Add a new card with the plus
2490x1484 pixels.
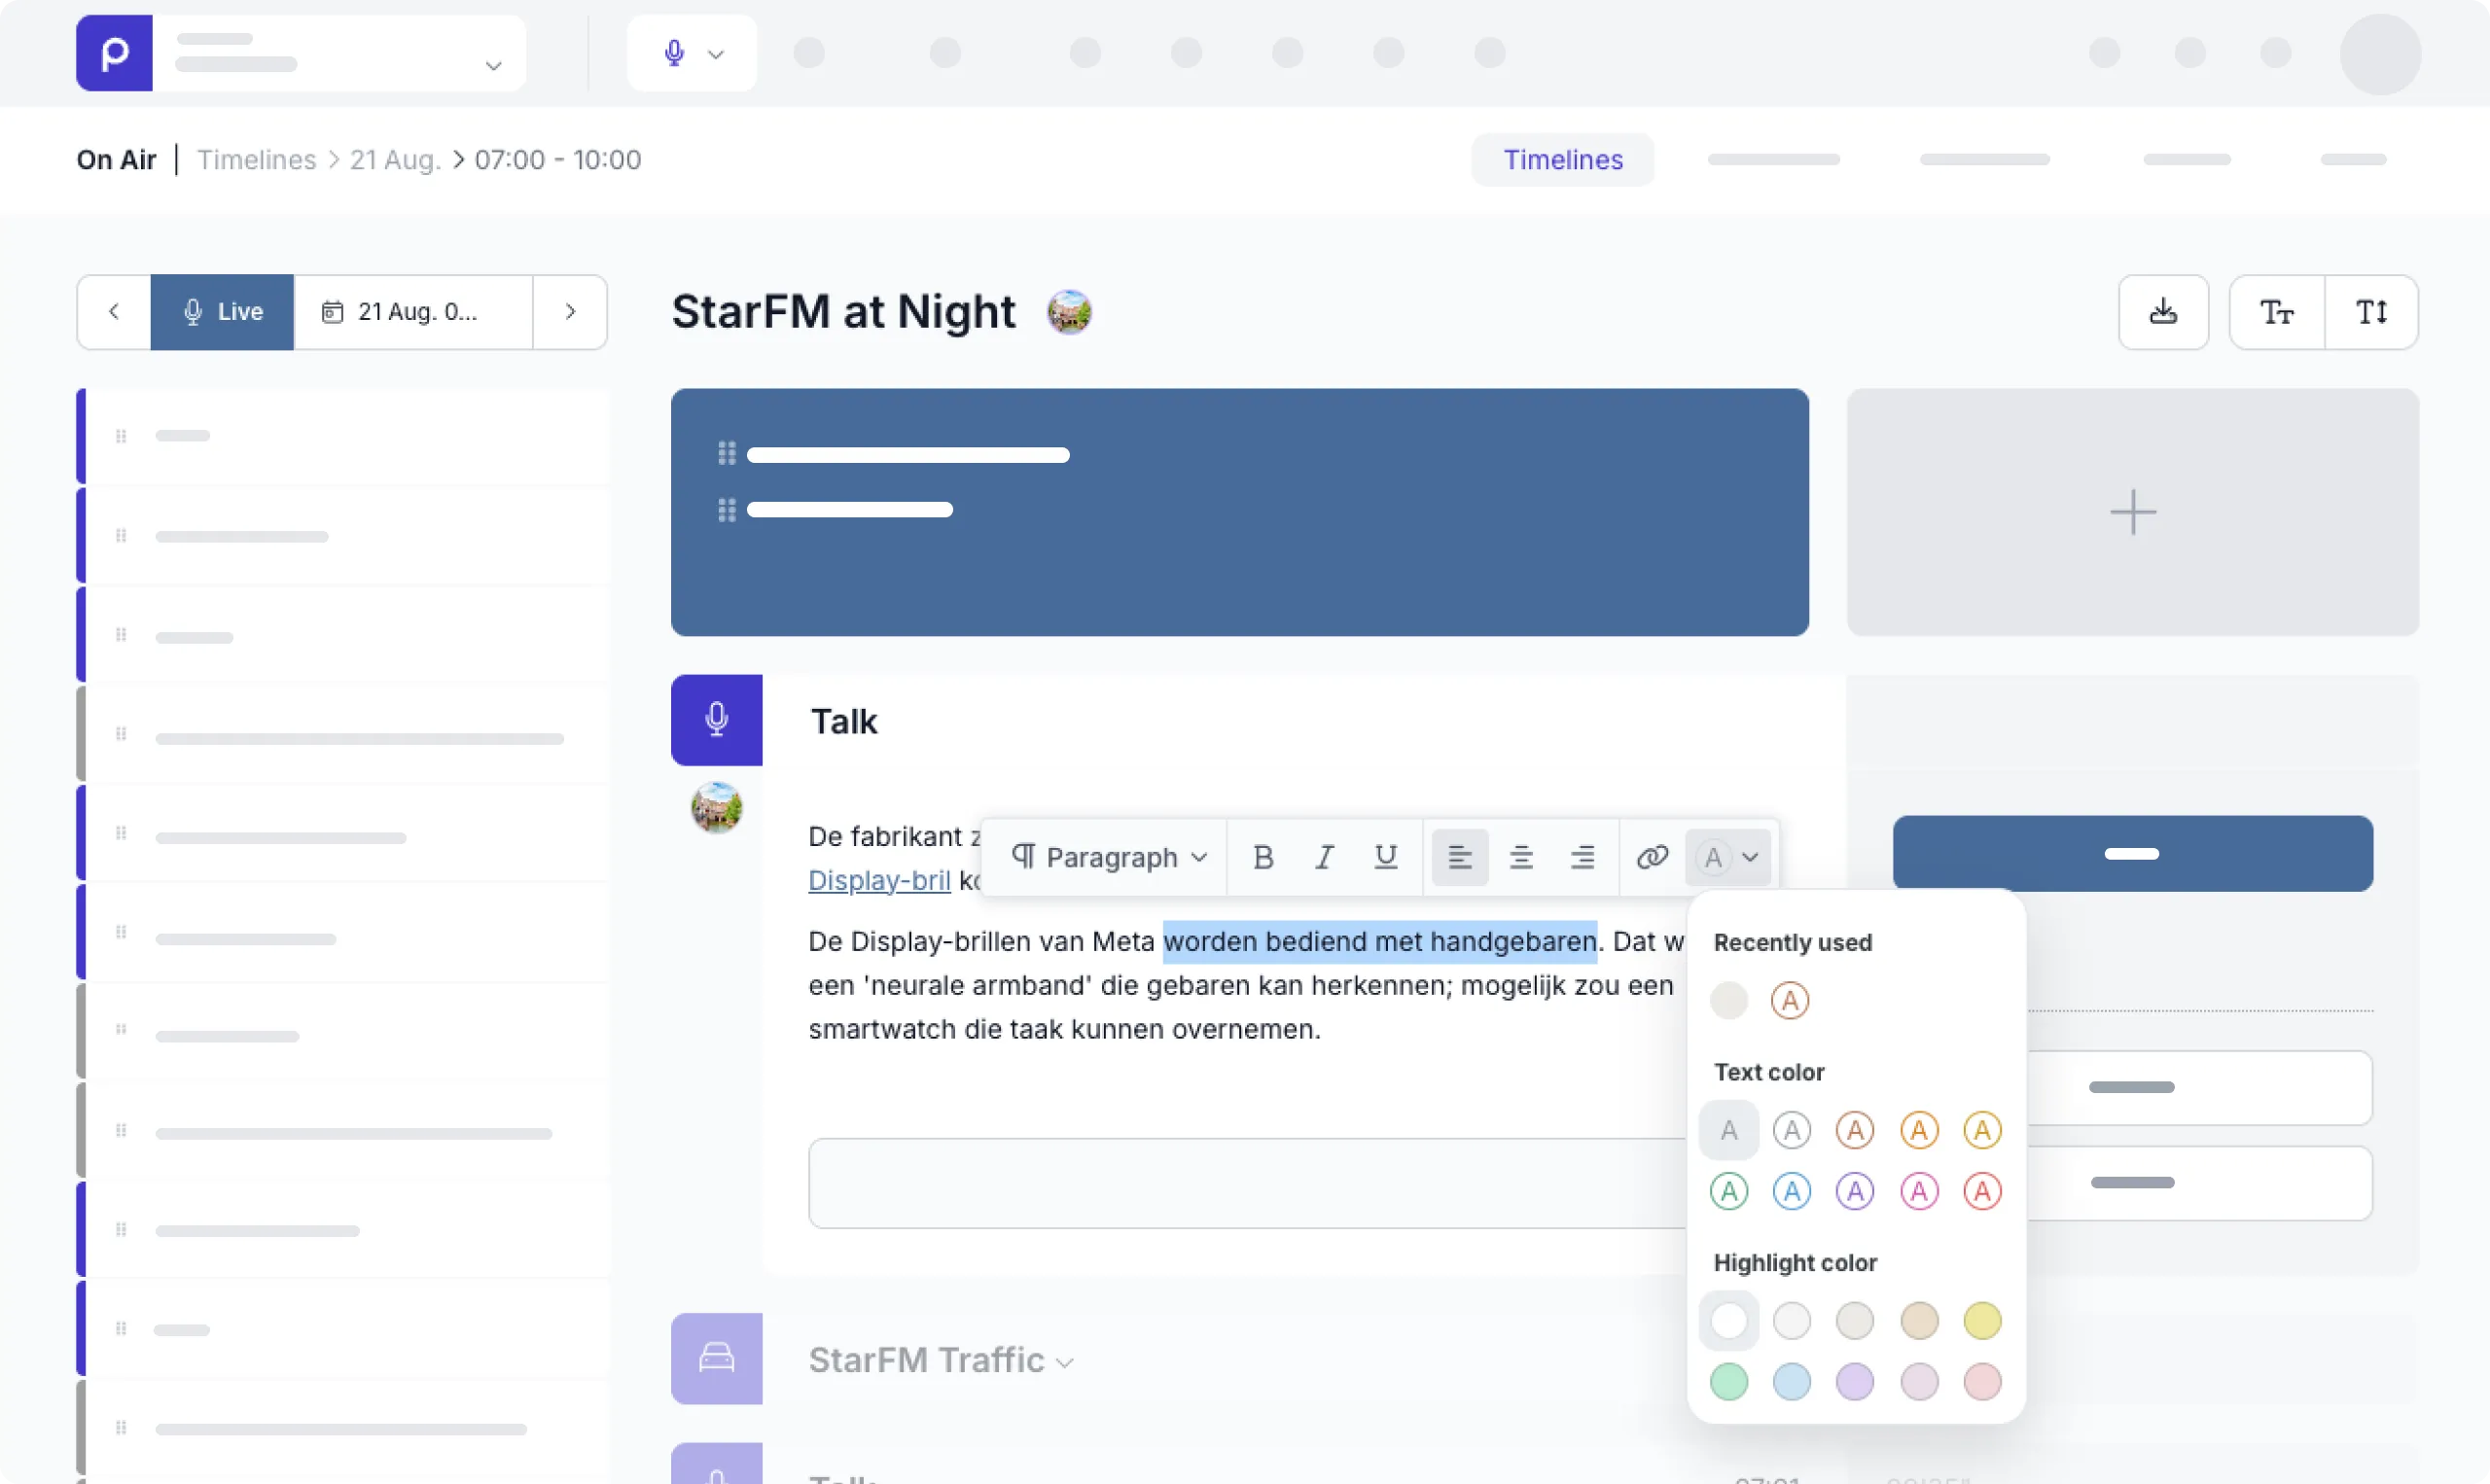coord(2132,512)
